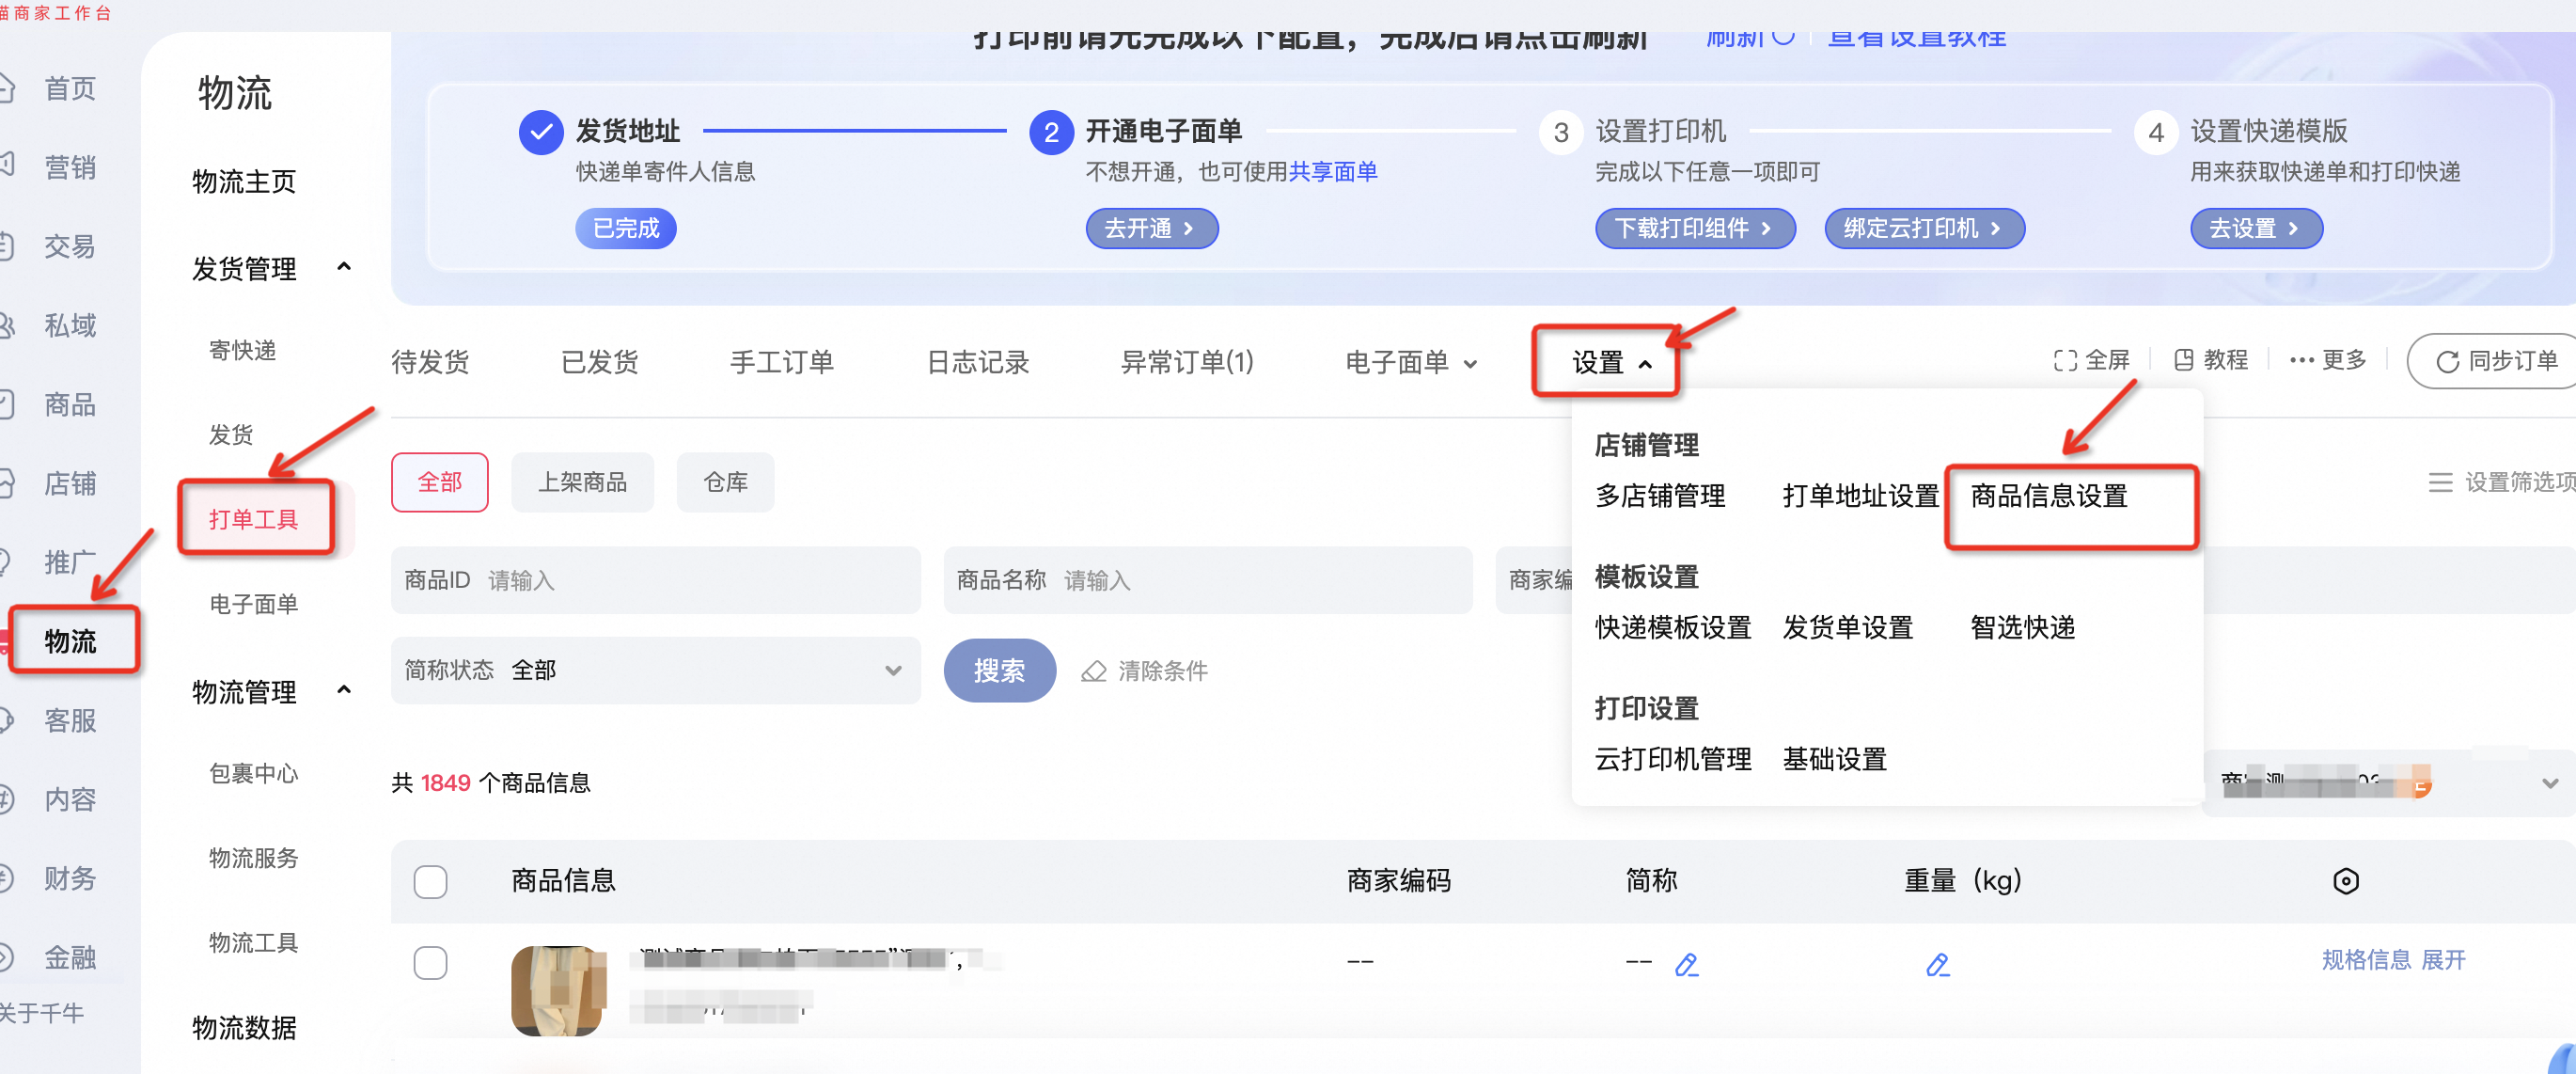The width and height of the screenshot is (2576, 1074).
Task: Click the 刷新 refresh icon at top
Action: point(1783,37)
